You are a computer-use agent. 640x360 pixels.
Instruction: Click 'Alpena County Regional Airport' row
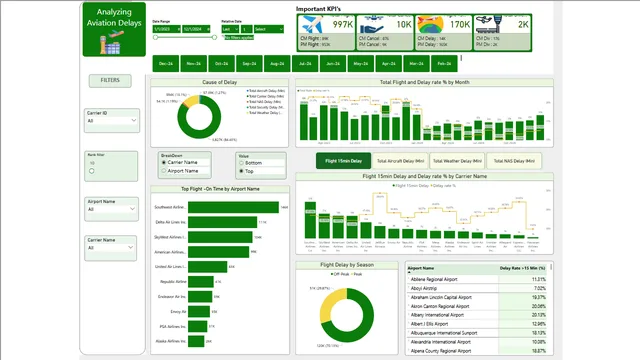tap(477, 351)
